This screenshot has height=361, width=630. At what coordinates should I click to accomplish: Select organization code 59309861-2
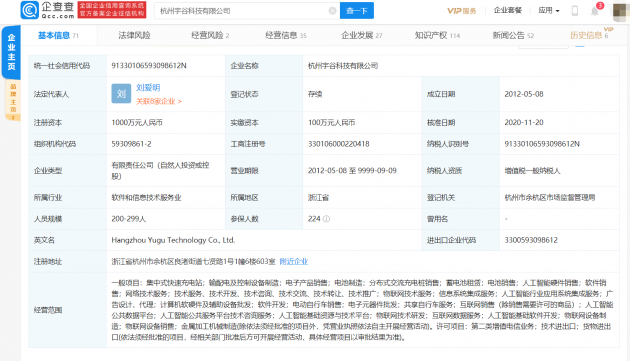point(131,144)
